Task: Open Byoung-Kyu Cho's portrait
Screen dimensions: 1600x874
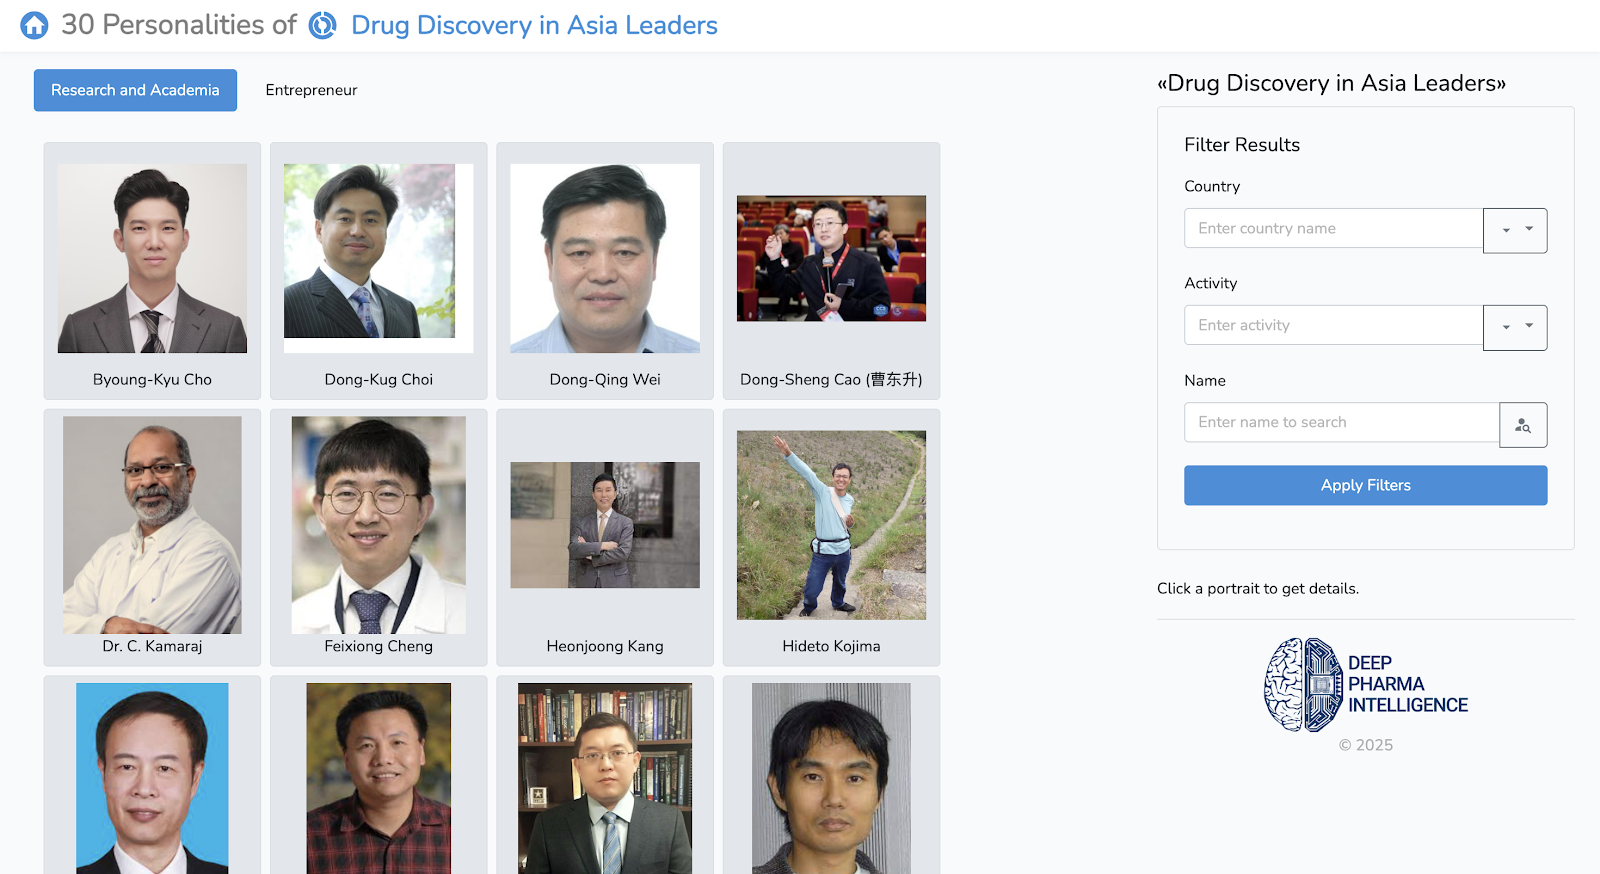Action: [152, 258]
